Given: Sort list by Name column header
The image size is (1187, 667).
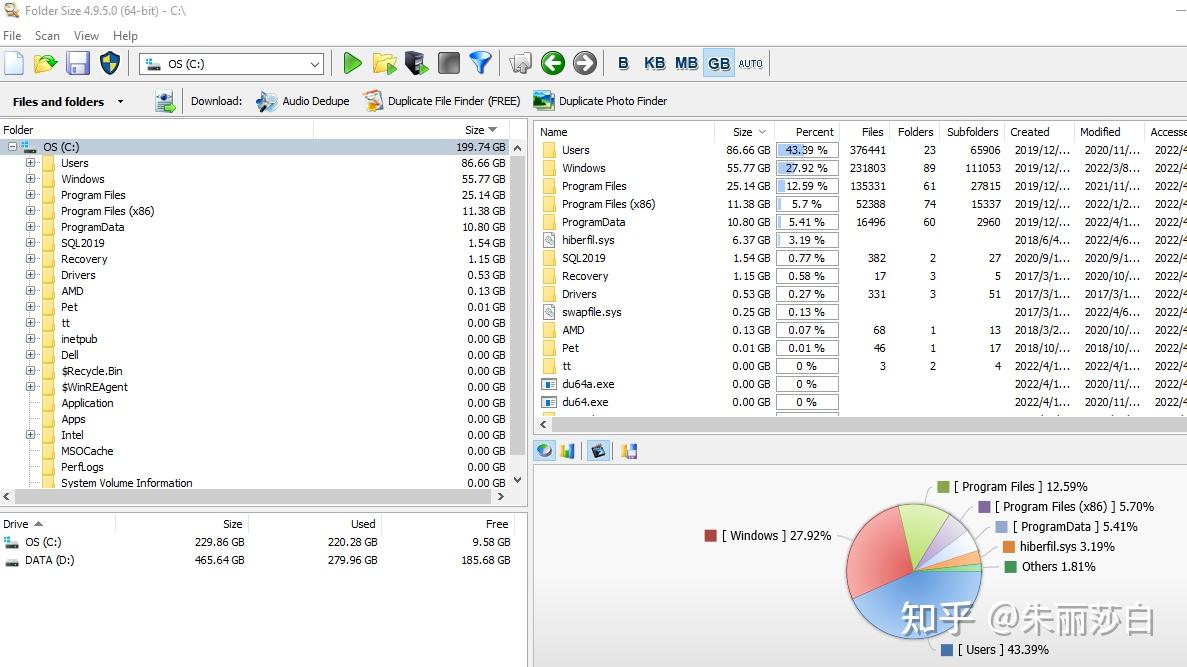Looking at the screenshot, I should 625,132.
